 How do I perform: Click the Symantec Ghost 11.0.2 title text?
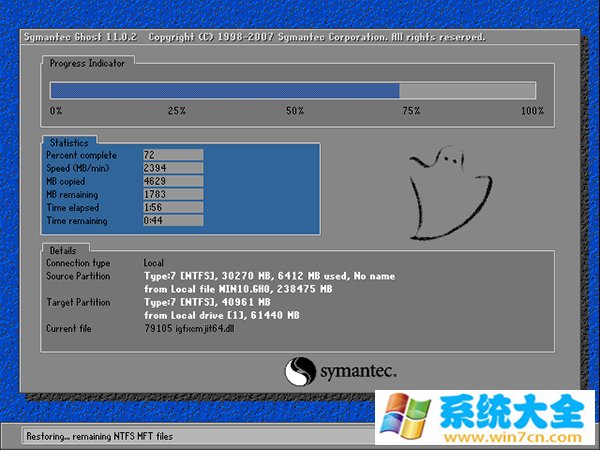click(x=80, y=37)
